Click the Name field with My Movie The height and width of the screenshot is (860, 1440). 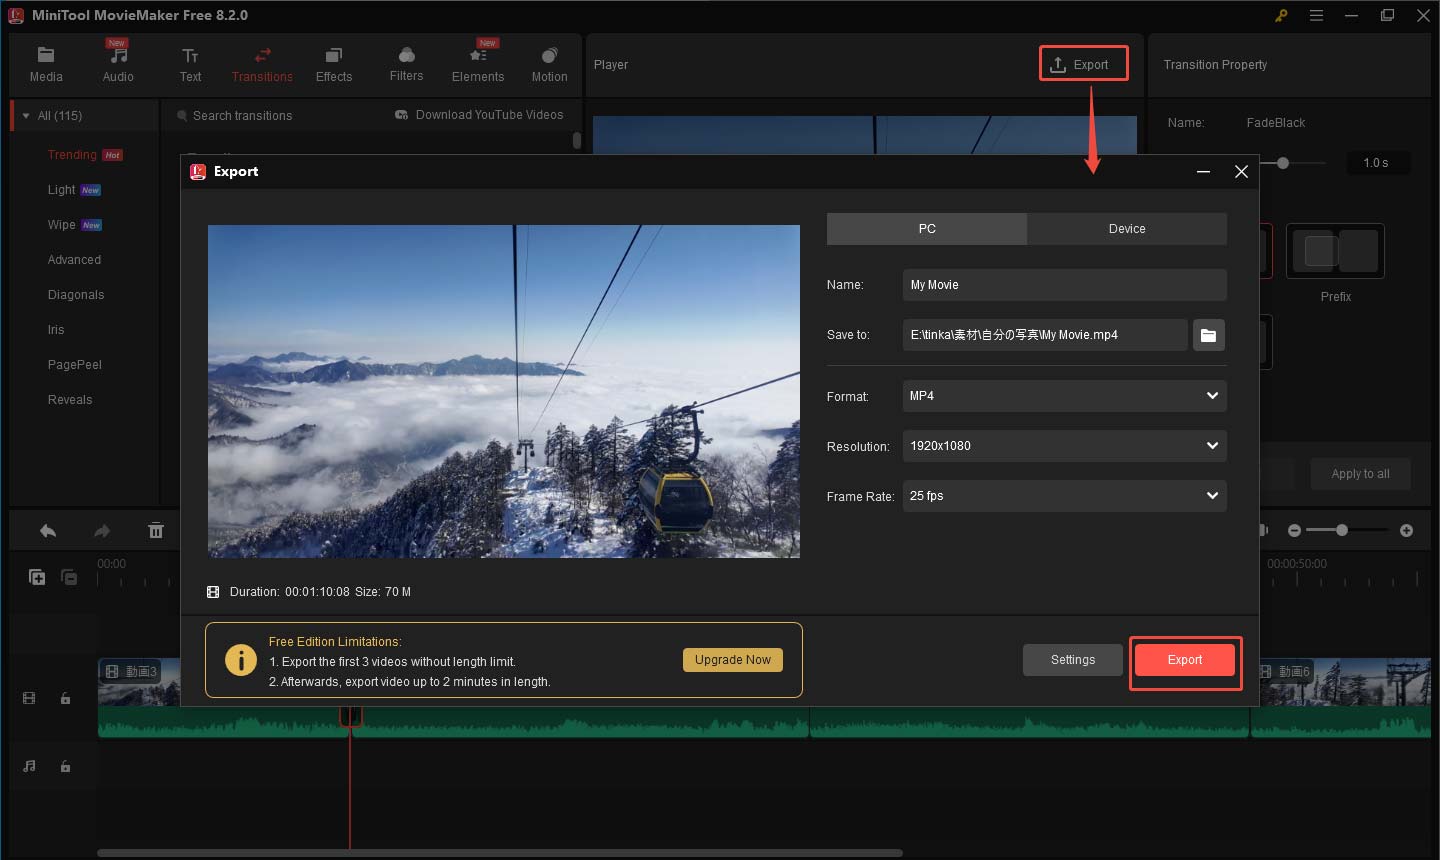[1064, 285]
